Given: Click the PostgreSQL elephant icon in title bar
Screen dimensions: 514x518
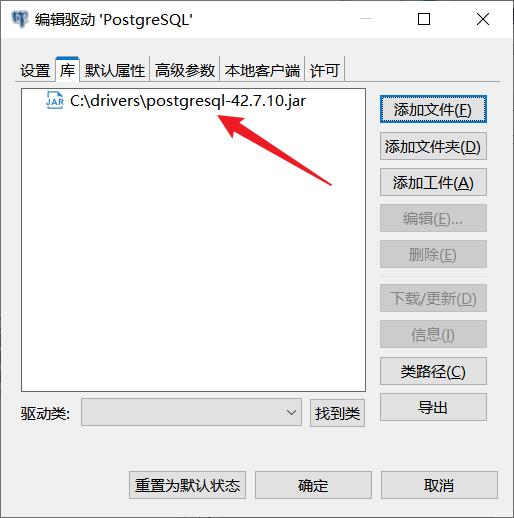Looking at the screenshot, I should [x=20, y=19].
